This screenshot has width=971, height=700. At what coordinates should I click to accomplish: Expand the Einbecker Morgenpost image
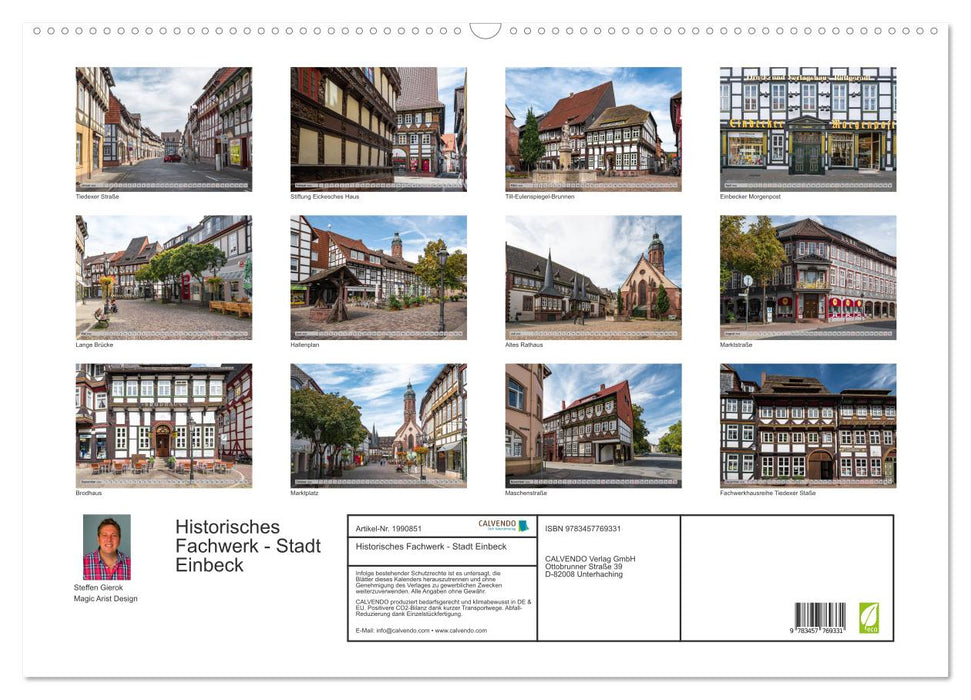[x=806, y=128]
